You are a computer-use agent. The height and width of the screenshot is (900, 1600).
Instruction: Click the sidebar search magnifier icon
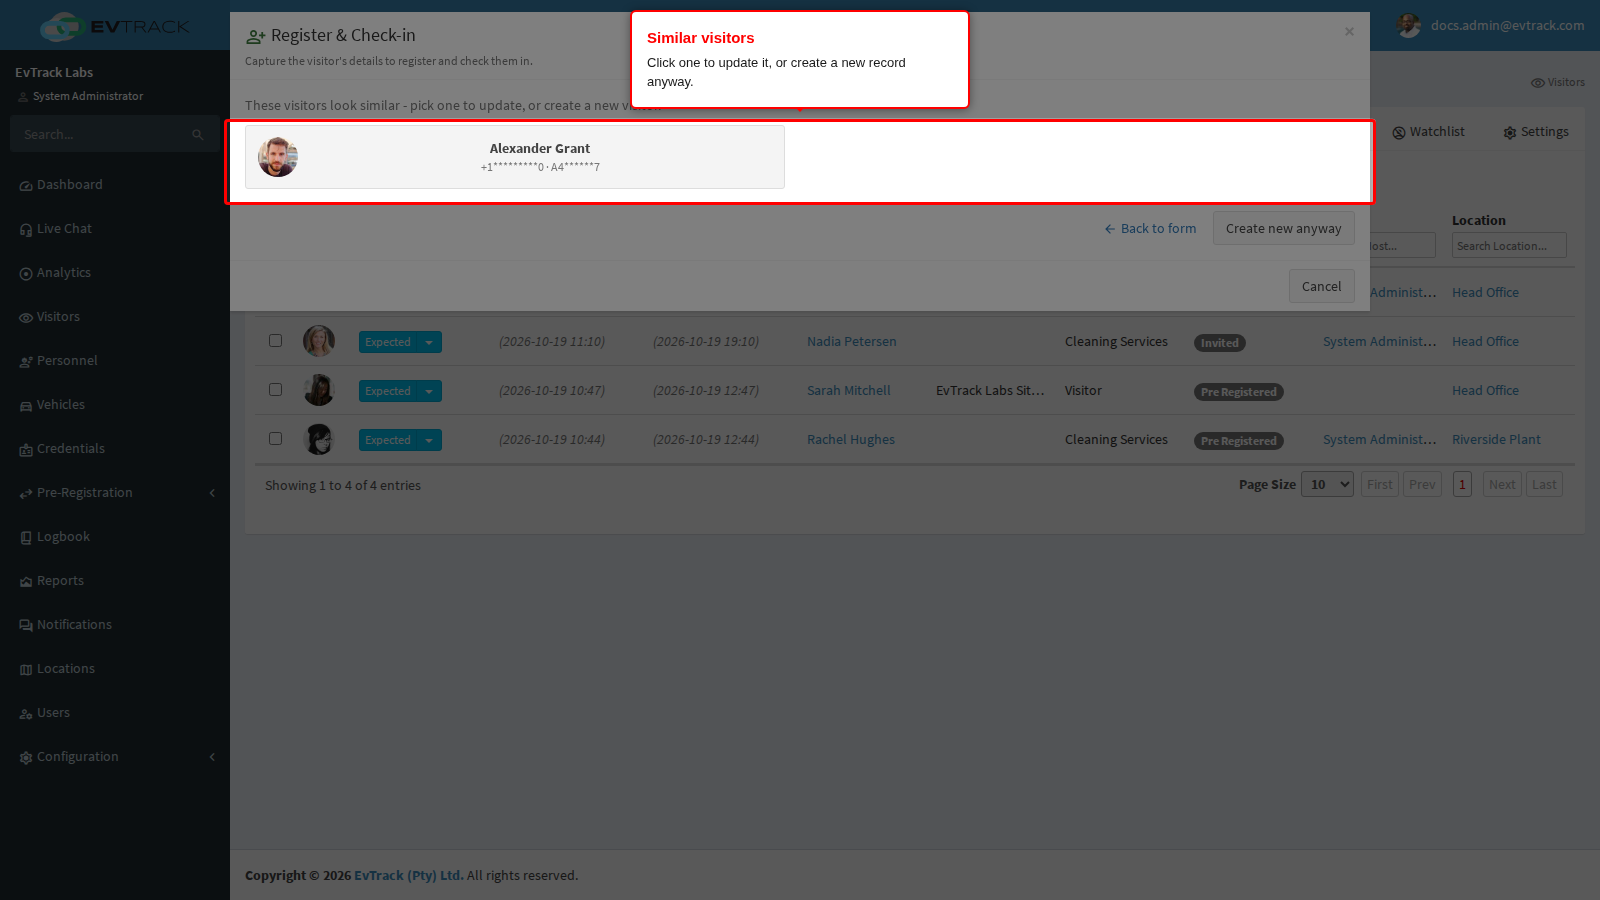(198, 134)
